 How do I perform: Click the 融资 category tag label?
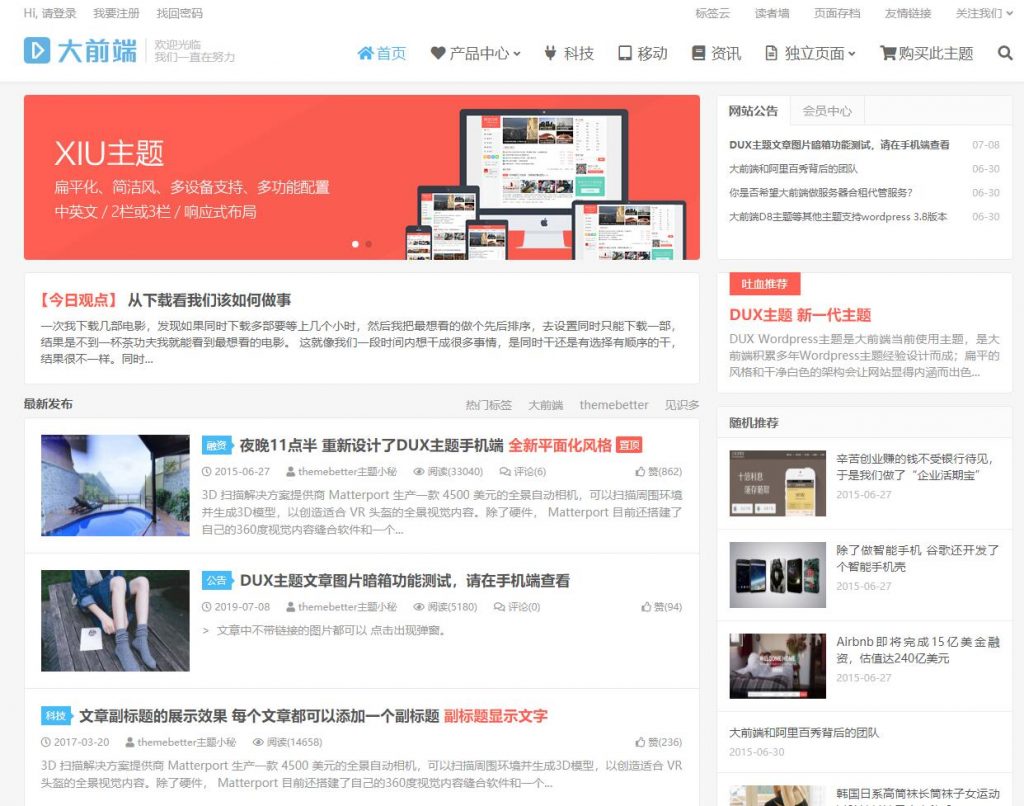[x=215, y=445]
